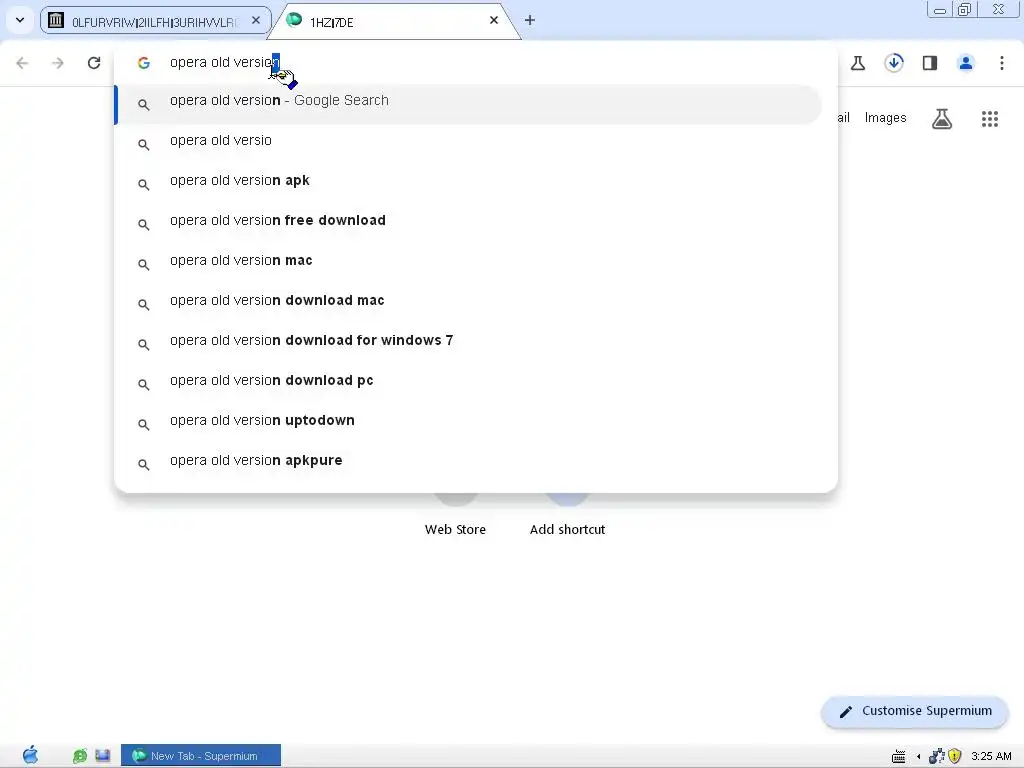
Task: Toggle the side panel icon
Action: (x=930, y=63)
